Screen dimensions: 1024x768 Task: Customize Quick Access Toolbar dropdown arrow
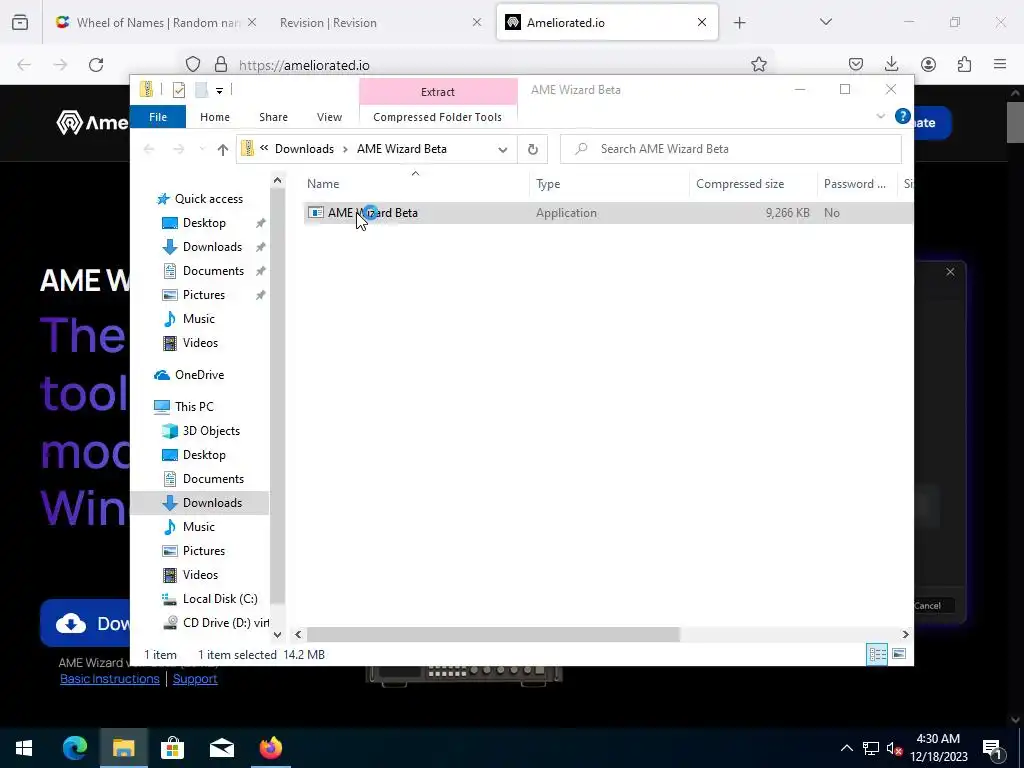click(x=219, y=91)
